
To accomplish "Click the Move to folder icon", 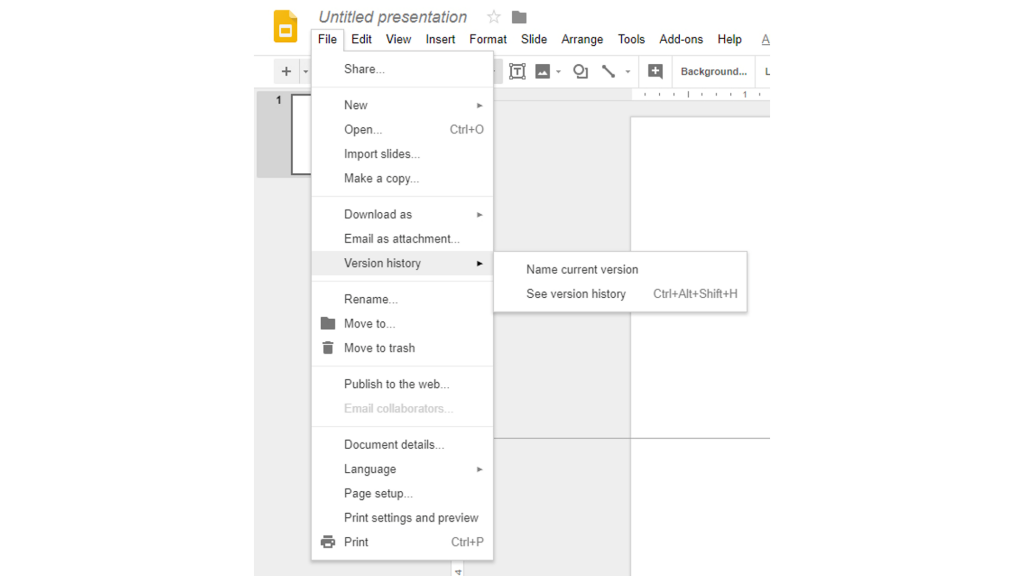I will click(328, 323).
